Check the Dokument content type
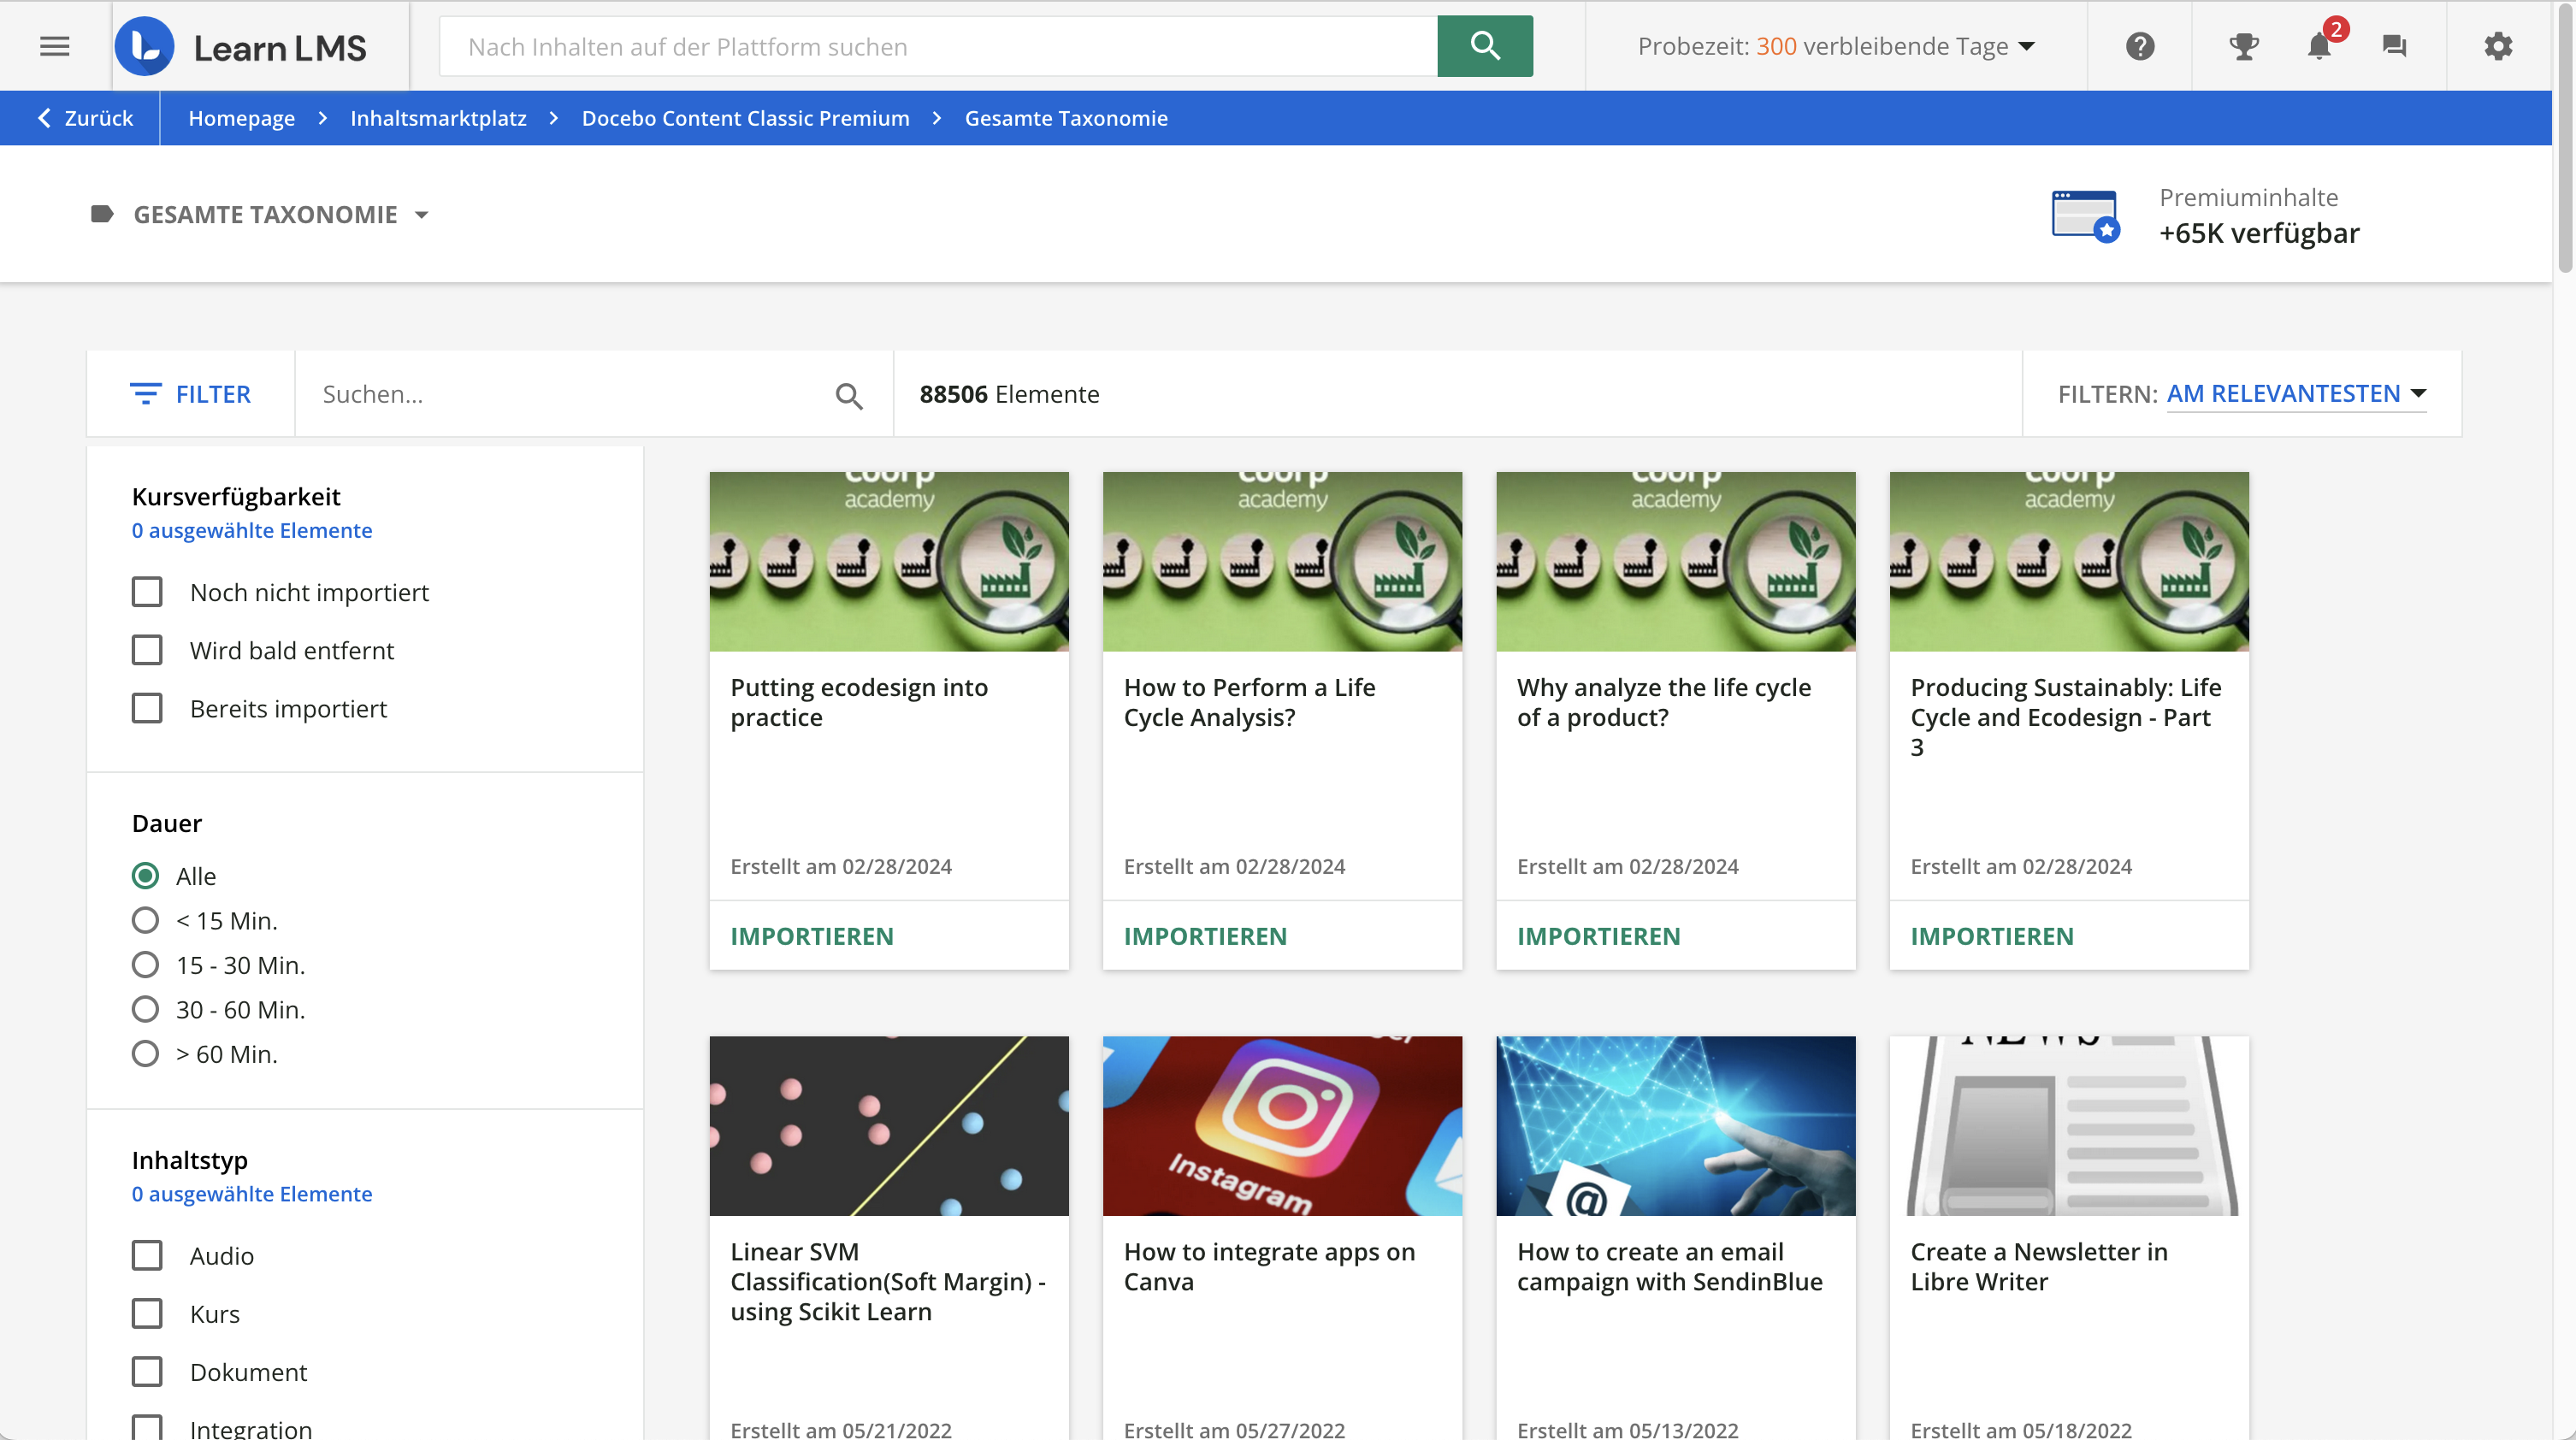2576x1440 pixels. click(147, 1372)
